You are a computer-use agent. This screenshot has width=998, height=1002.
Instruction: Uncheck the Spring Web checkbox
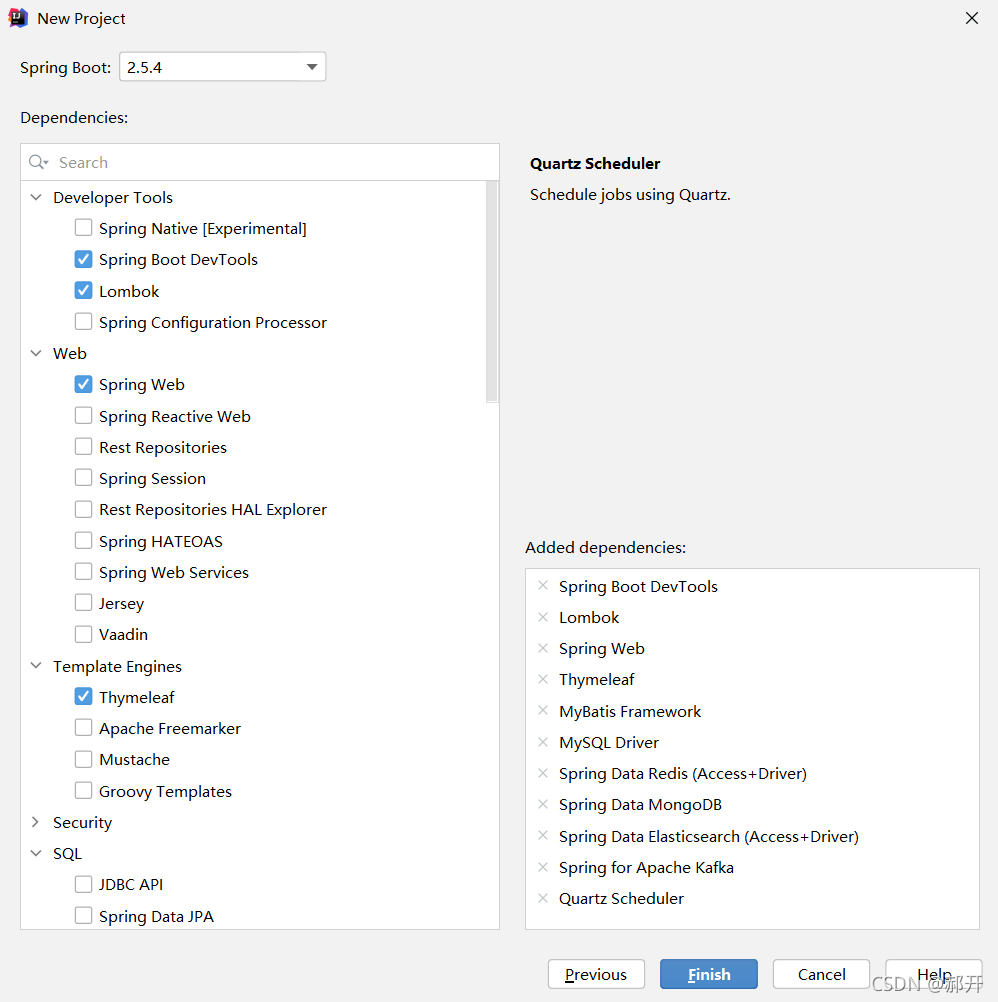pos(83,384)
